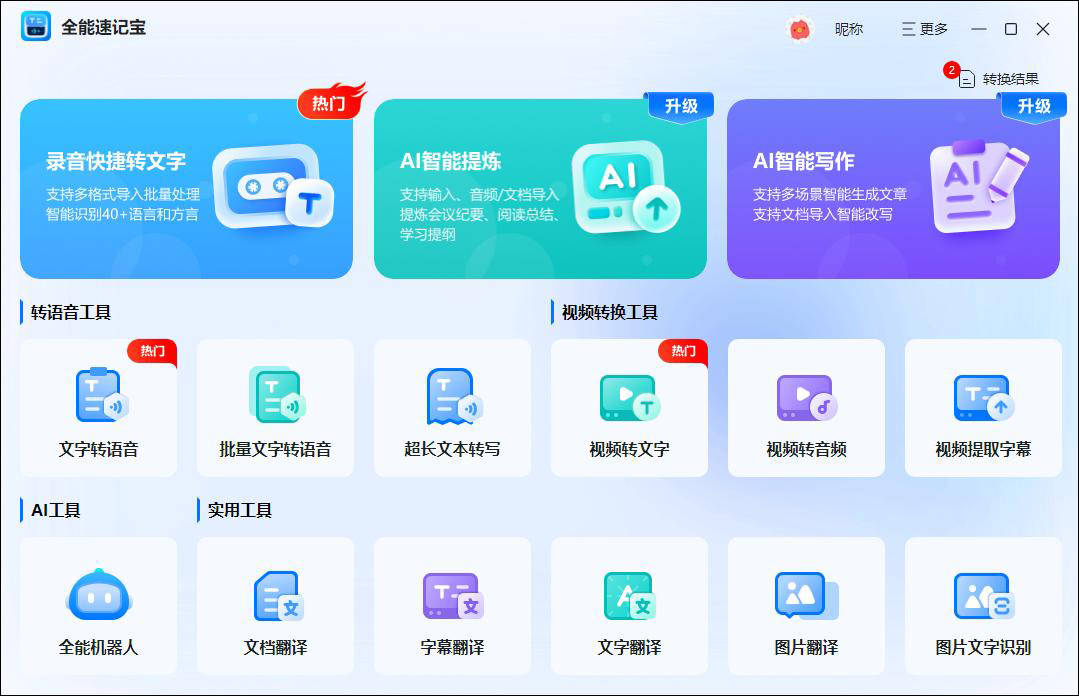Screen dimensions: 1079x696
Task: Click the user avatar icon
Action: pos(799,29)
